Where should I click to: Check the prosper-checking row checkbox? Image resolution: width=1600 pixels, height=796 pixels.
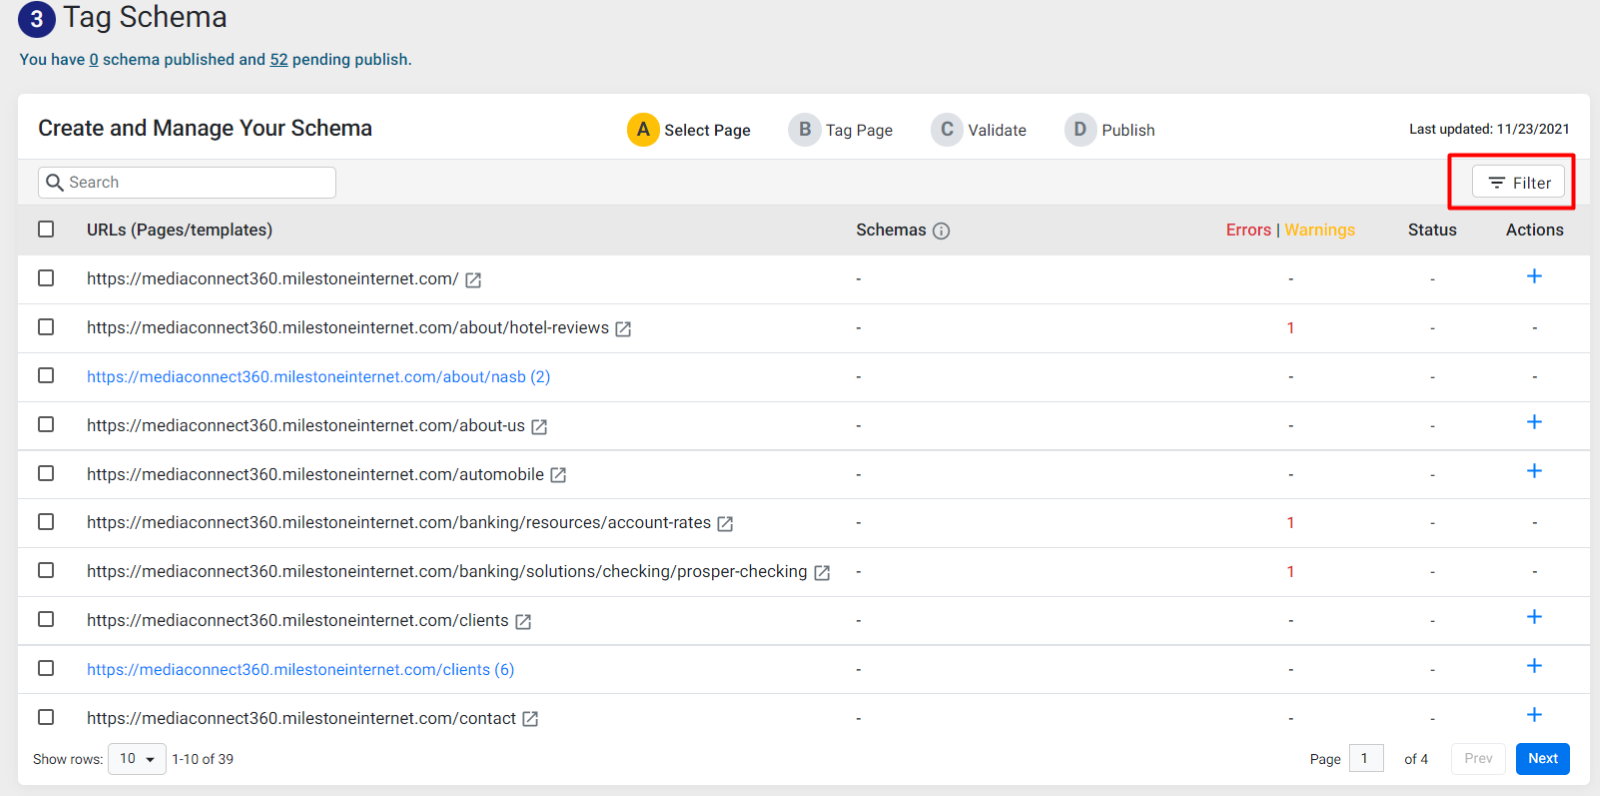click(46, 570)
